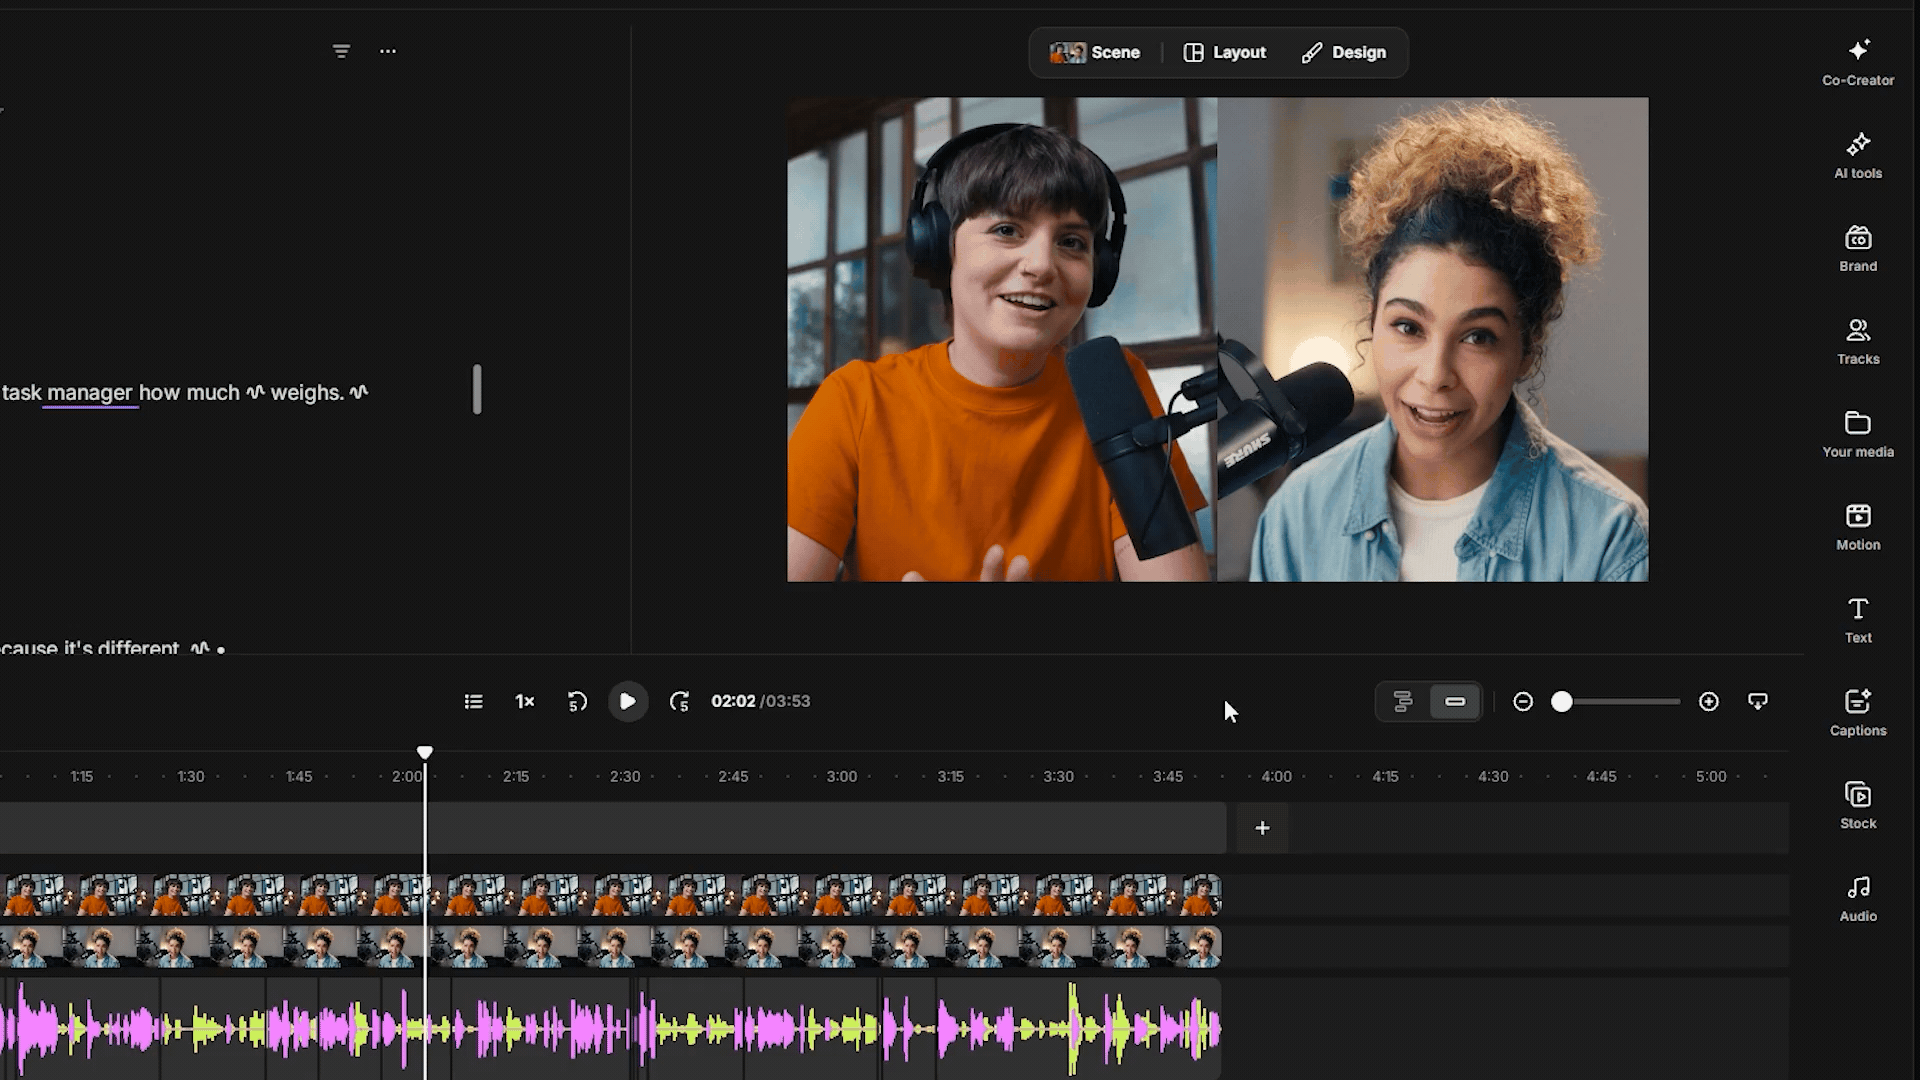The image size is (1920, 1080).
Task: Add a new scene with plus button
Action: pos(1262,828)
